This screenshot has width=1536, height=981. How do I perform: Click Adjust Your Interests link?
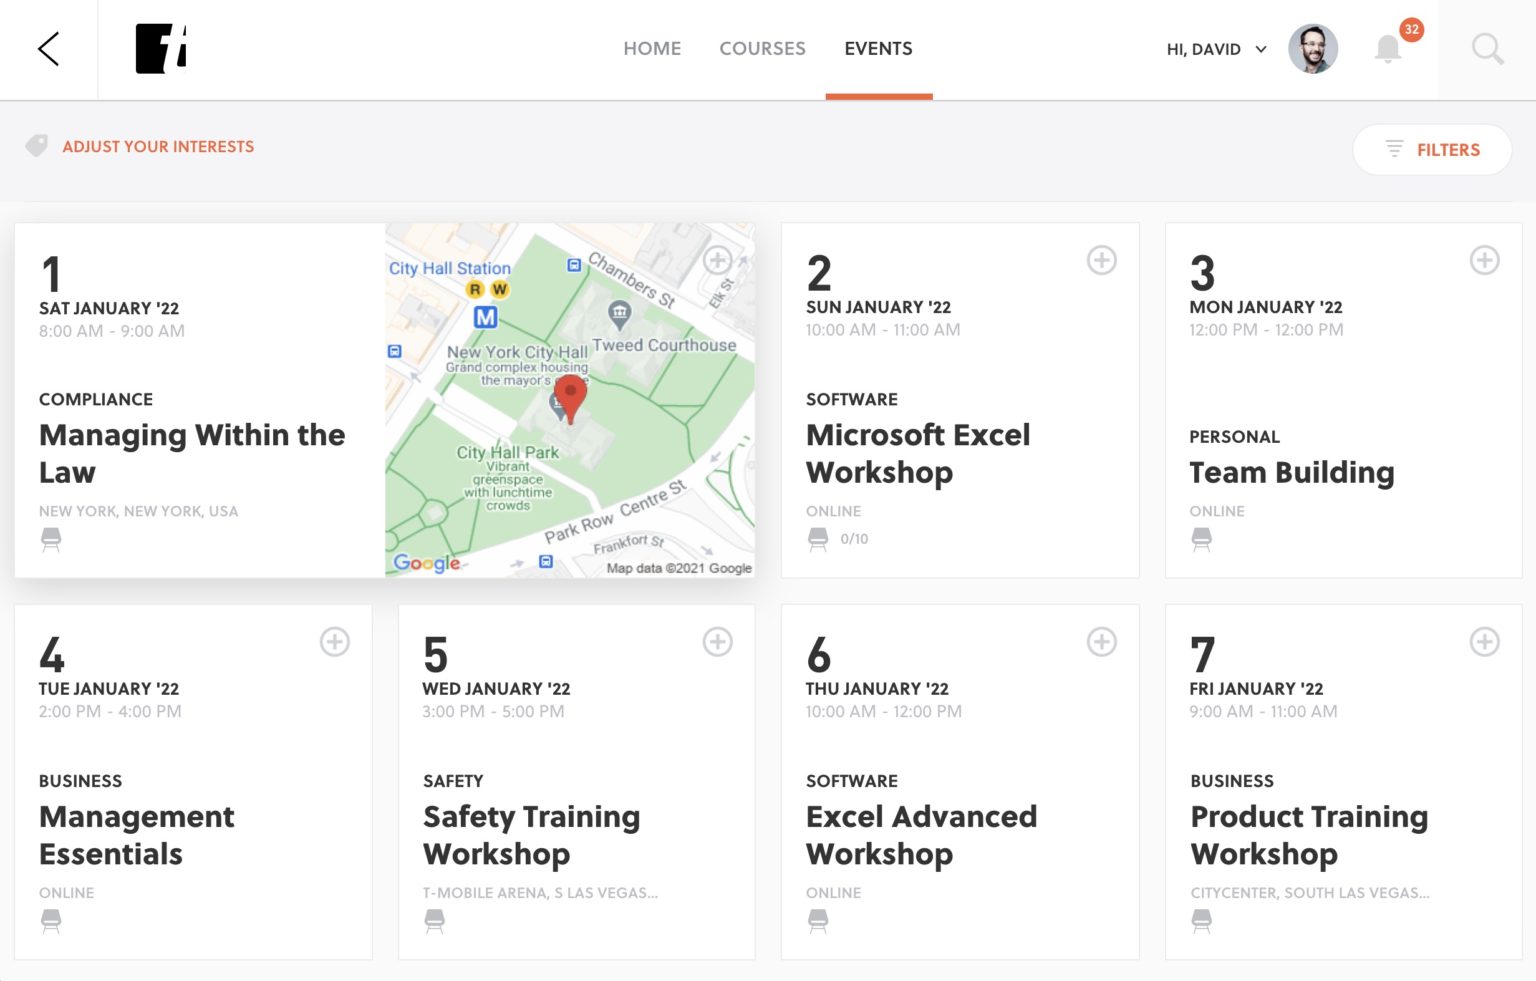pyautogui.click(x=158, y=147)
